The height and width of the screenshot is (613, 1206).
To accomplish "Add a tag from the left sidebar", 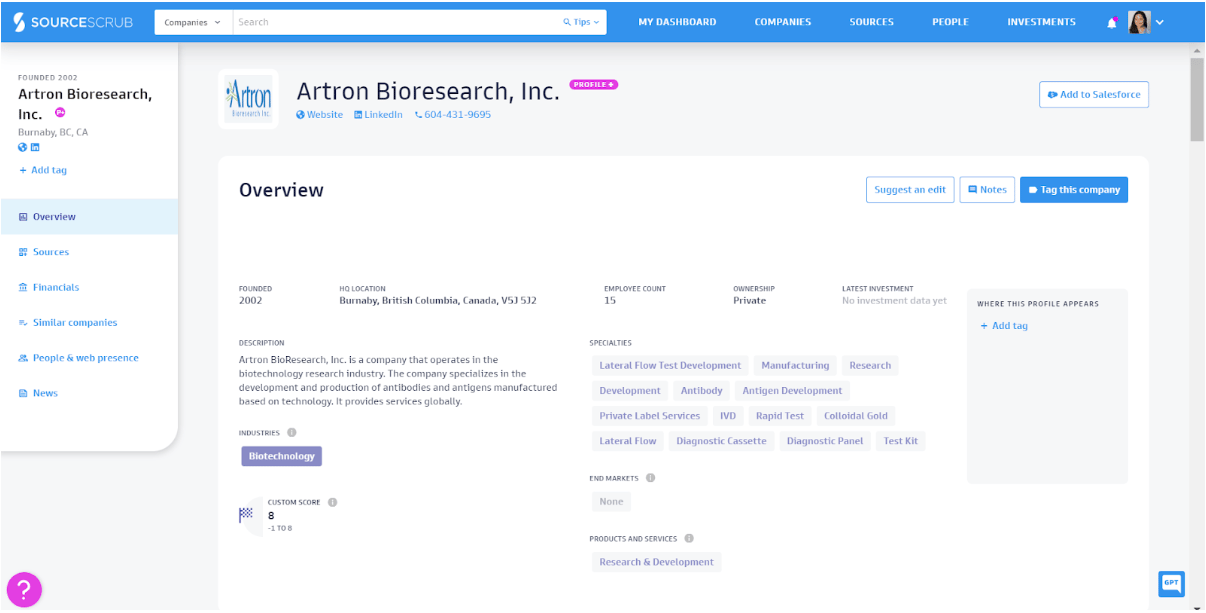I will pyautogui.click(x=43, y=170).
